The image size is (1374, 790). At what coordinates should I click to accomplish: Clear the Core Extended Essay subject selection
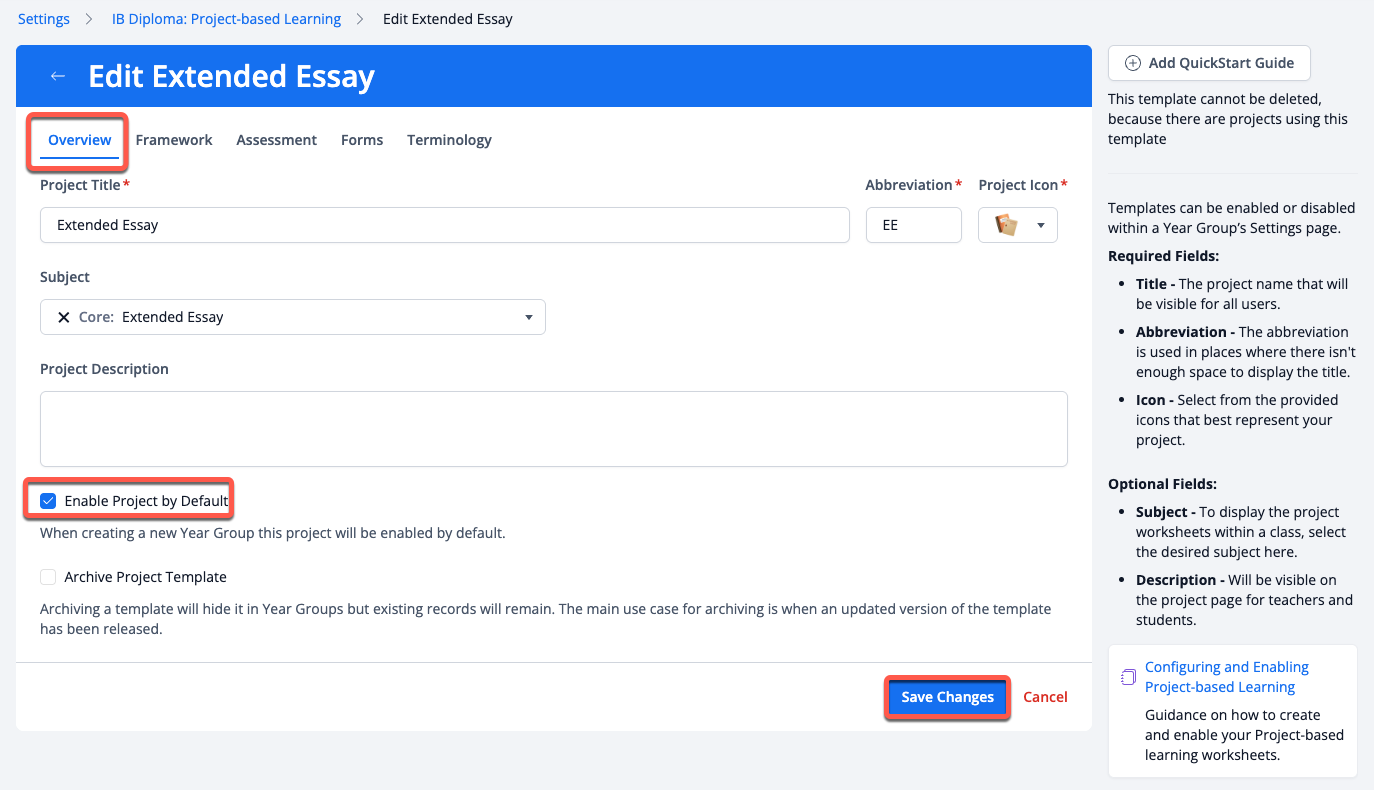tap(63, 317)
